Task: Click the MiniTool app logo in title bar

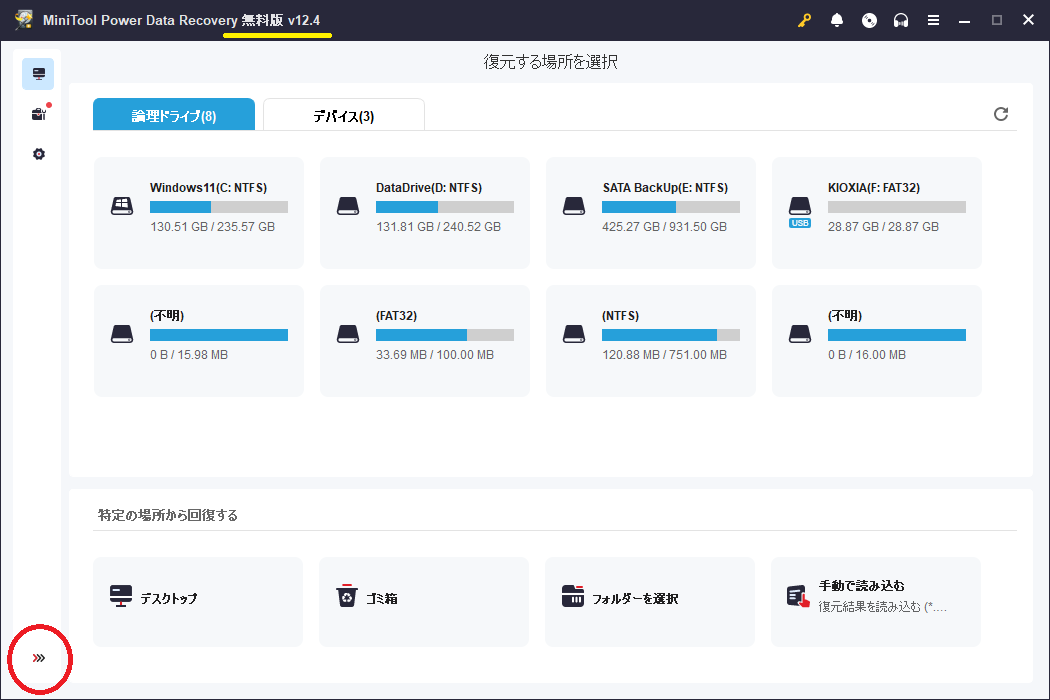Action: point(24,20)
